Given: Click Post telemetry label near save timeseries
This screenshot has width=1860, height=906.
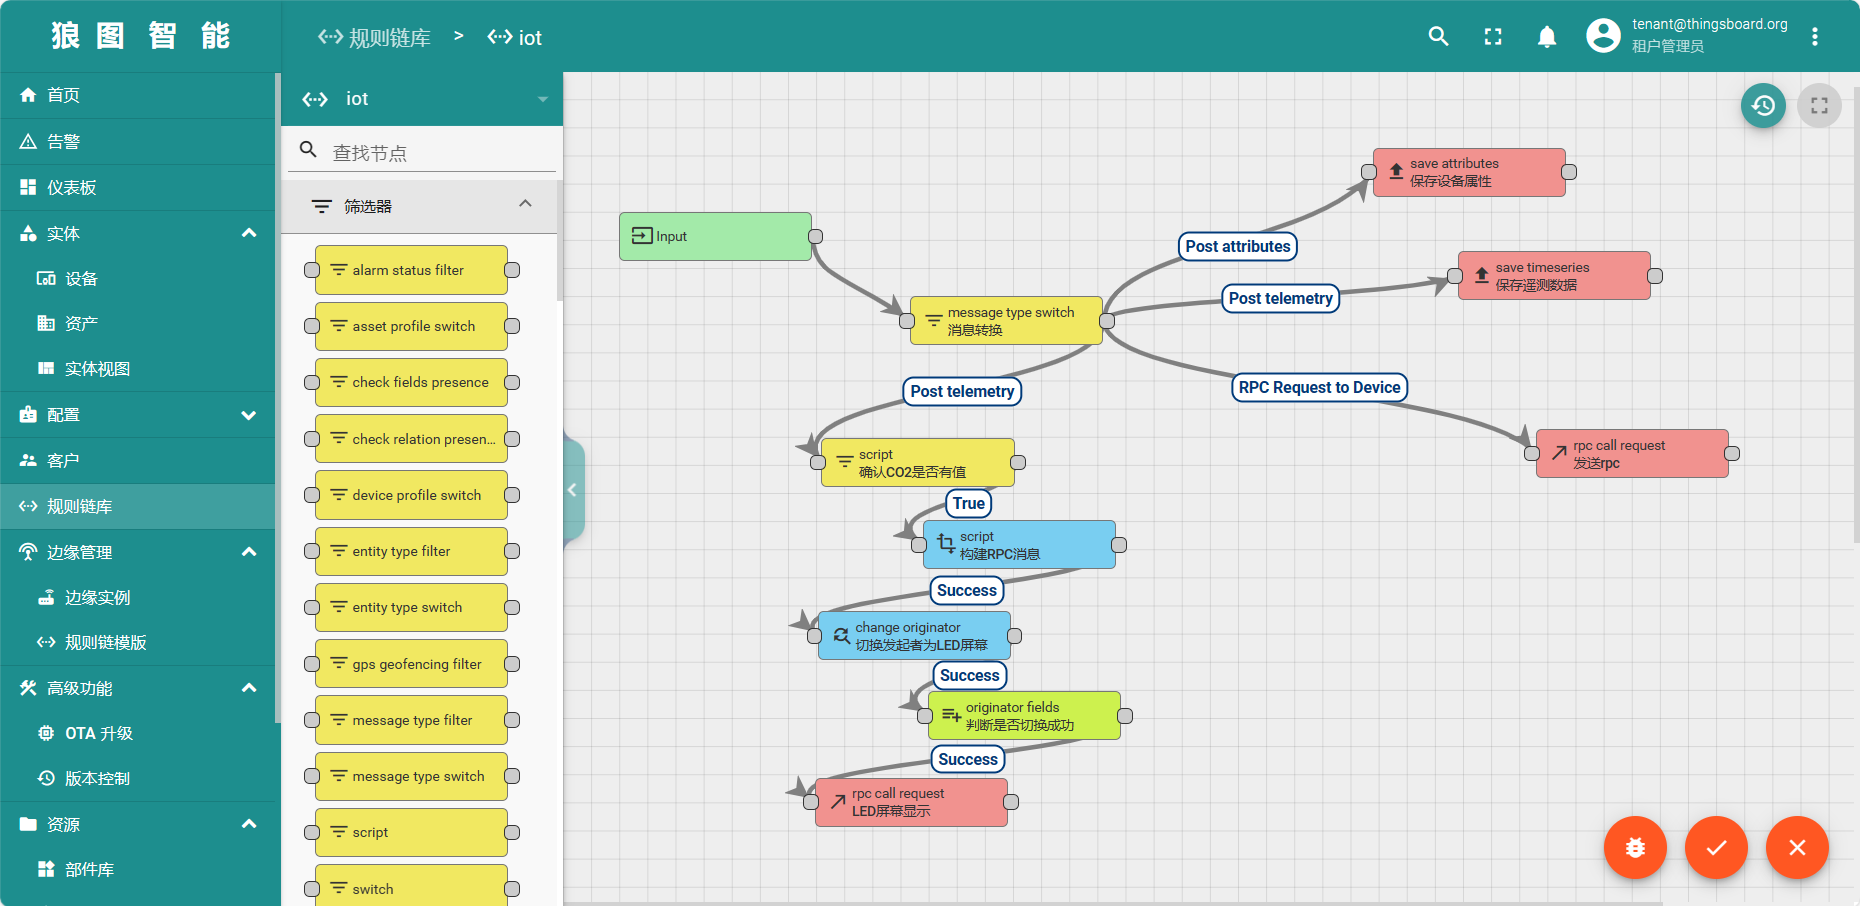Looking at the screenshot, I should pyautogui.click(x=1280, y=298).
